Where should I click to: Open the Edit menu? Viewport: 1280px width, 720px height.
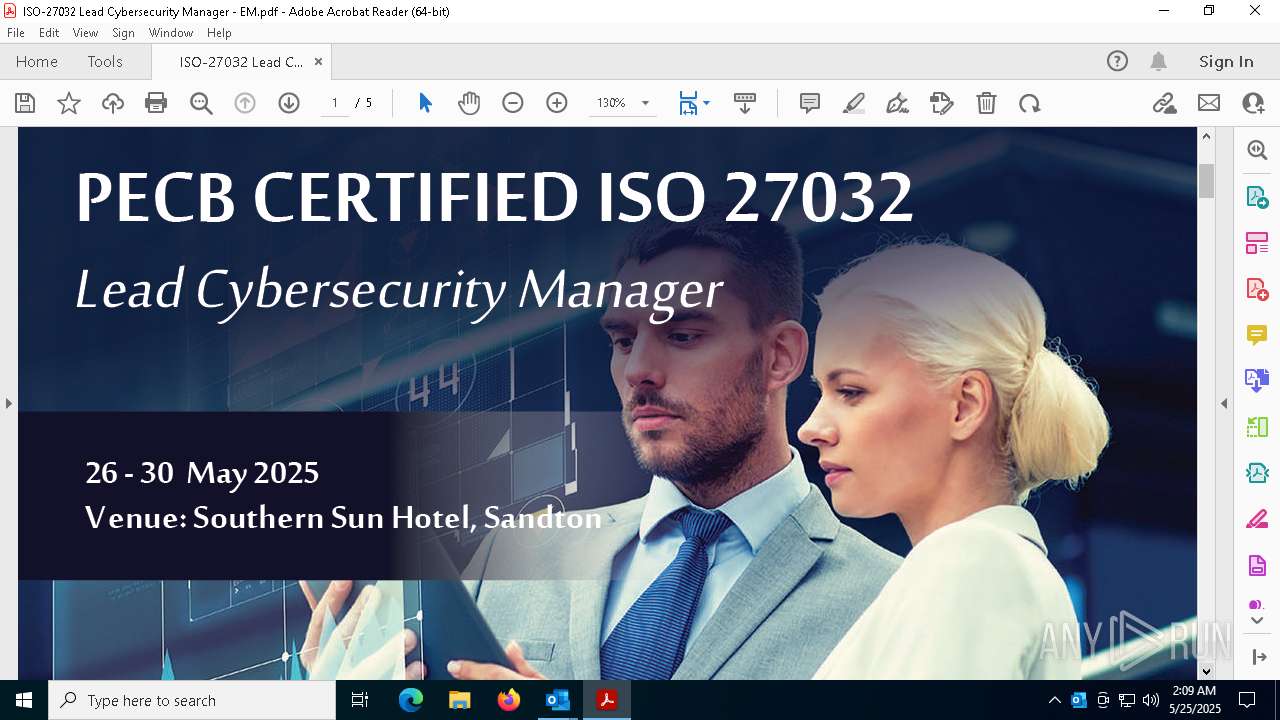tap(49, 33)
